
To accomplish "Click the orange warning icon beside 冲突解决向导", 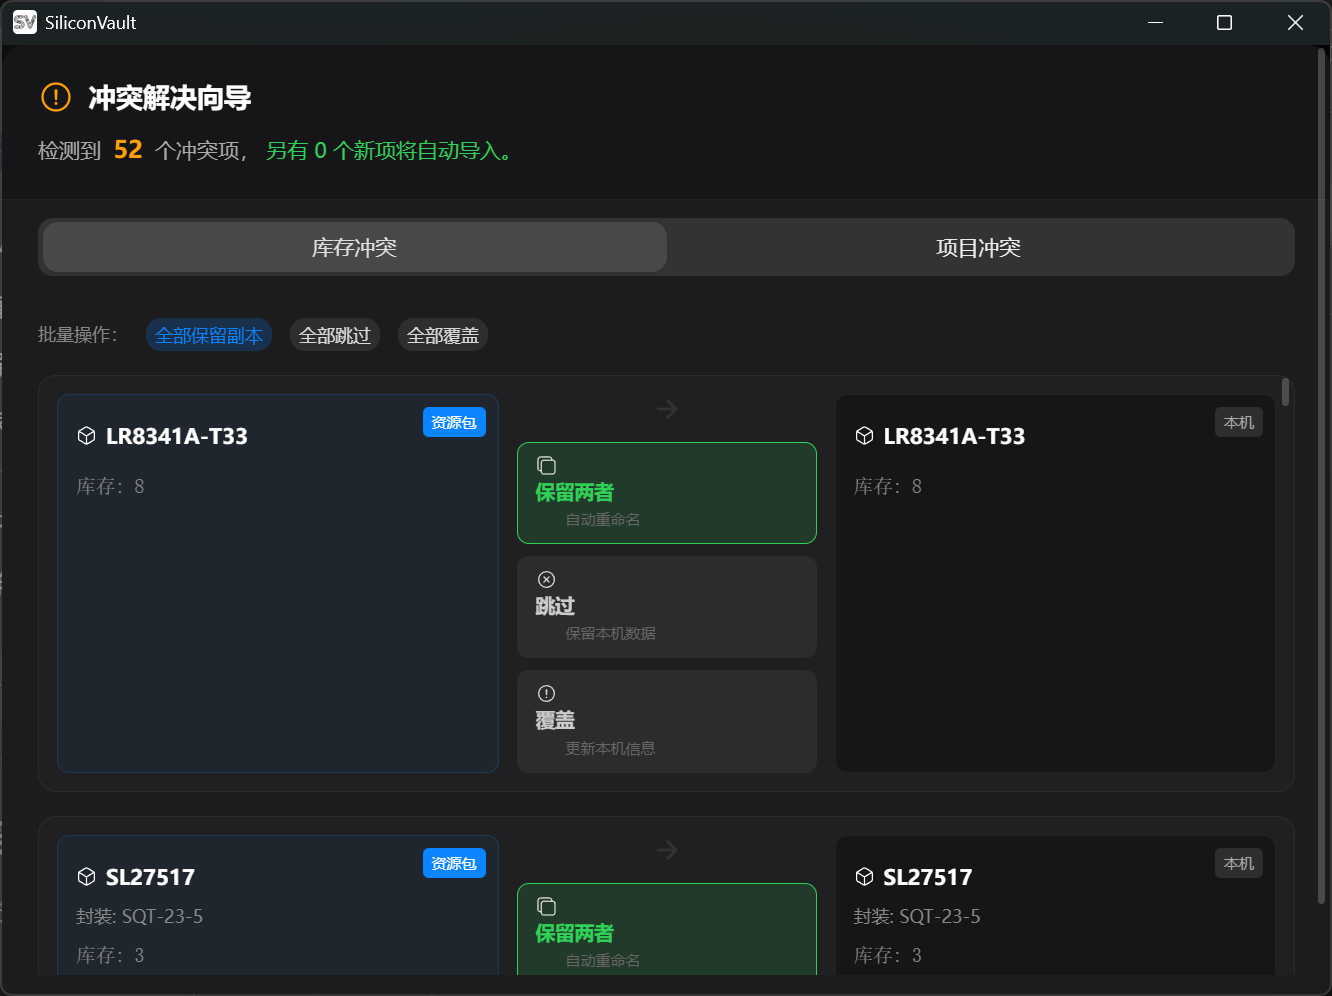I will [56, 97].
